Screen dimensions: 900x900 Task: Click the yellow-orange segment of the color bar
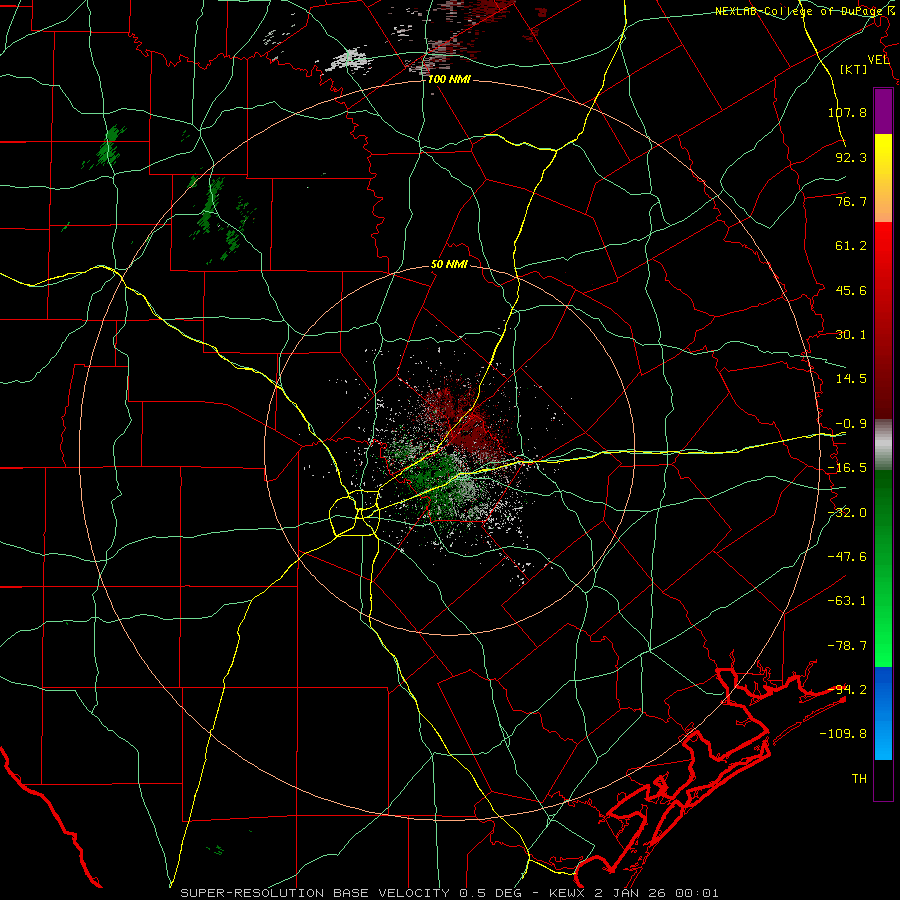point(883,178)
